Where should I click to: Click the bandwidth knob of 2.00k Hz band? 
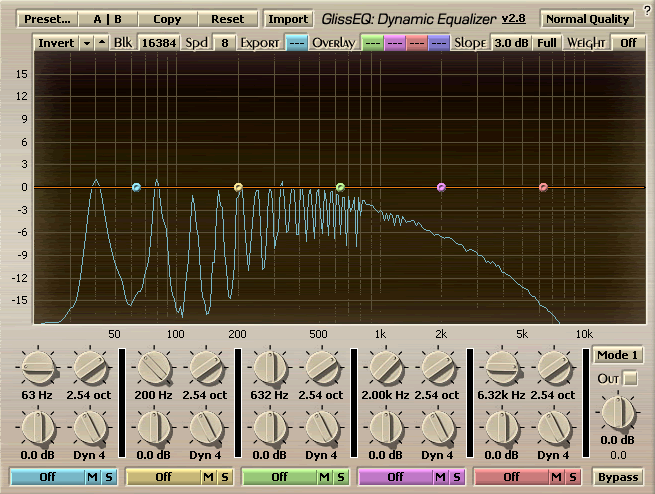pos(438,368)
